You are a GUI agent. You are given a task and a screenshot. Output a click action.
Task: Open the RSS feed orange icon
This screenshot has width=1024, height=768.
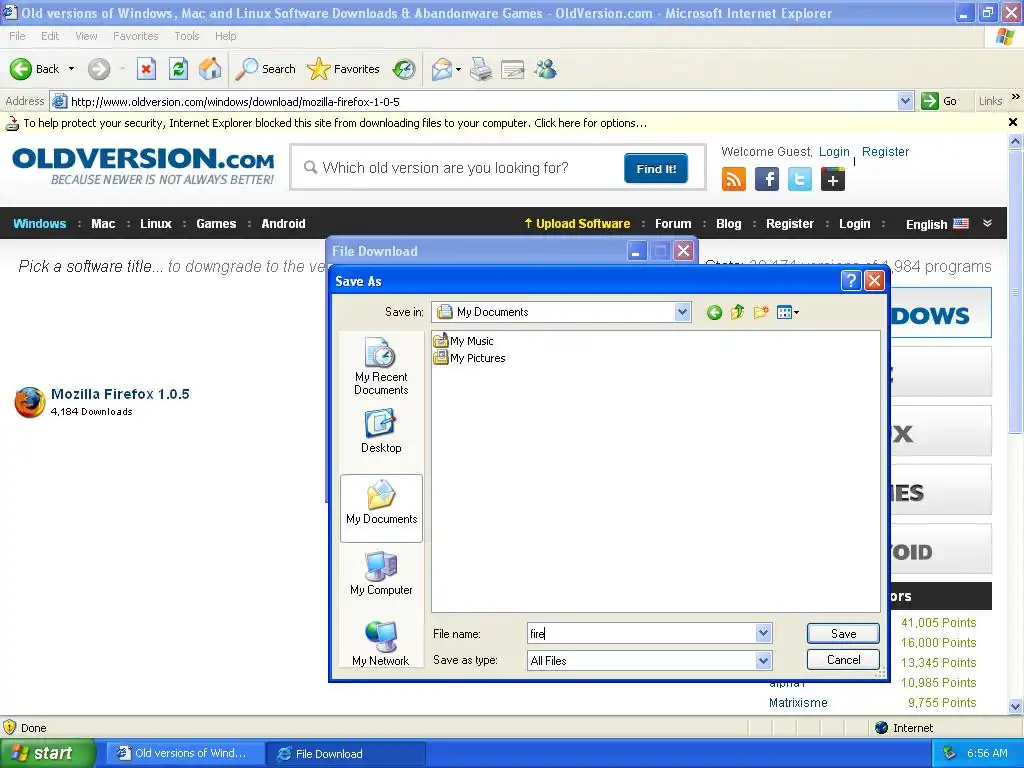tap(734, 179)
